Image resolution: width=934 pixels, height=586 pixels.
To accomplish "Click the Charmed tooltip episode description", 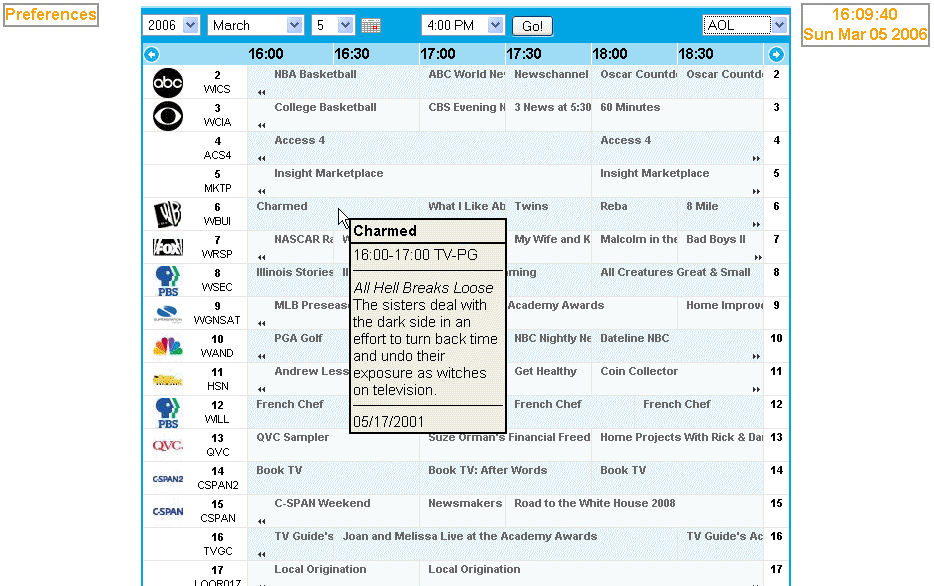I will (425, 347).
